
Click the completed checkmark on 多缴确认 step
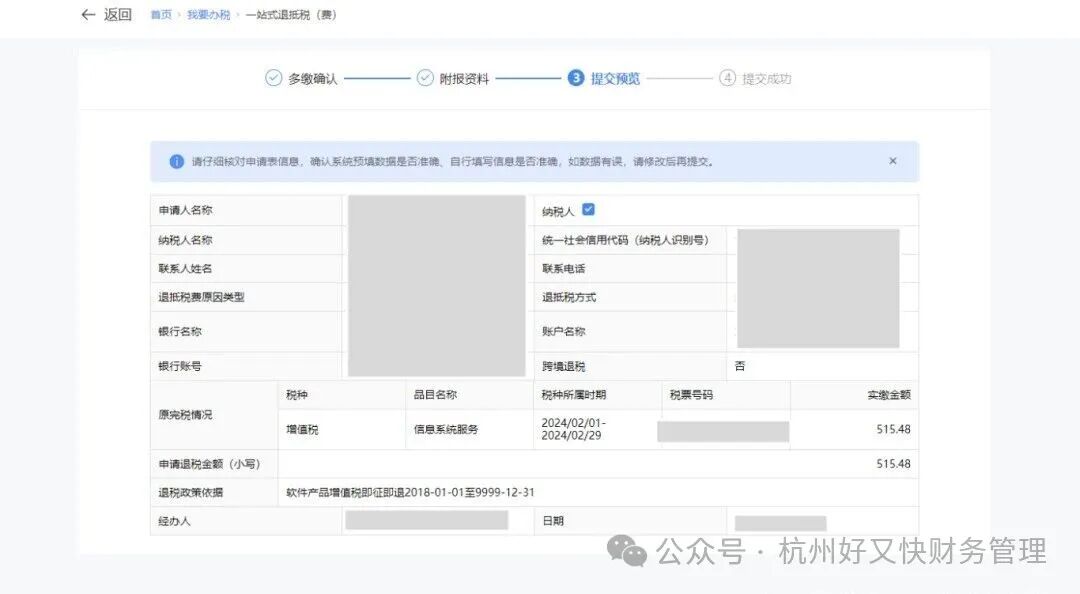click(273, 77)
